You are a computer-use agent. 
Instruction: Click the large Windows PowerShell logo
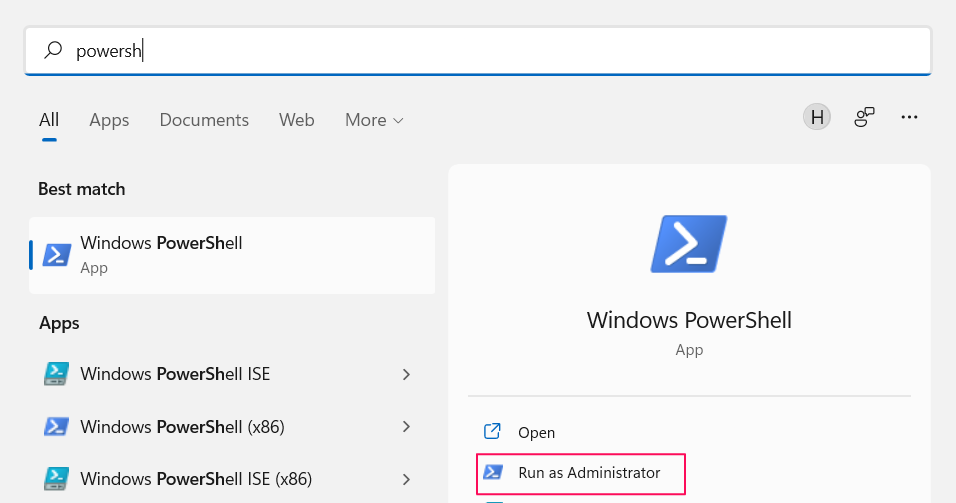click(x=688, y=244)
